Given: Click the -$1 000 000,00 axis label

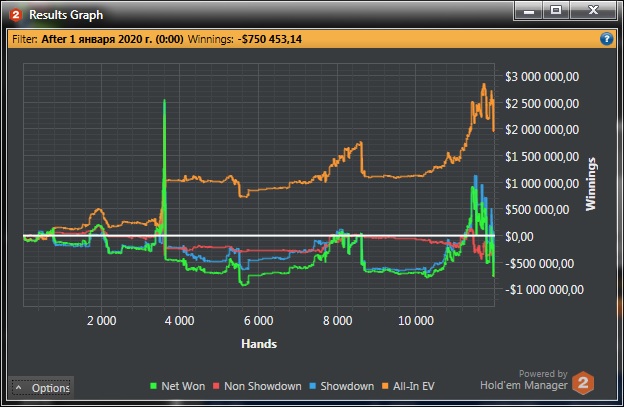Looking at the screenshot, I should (x=544, y=290).
